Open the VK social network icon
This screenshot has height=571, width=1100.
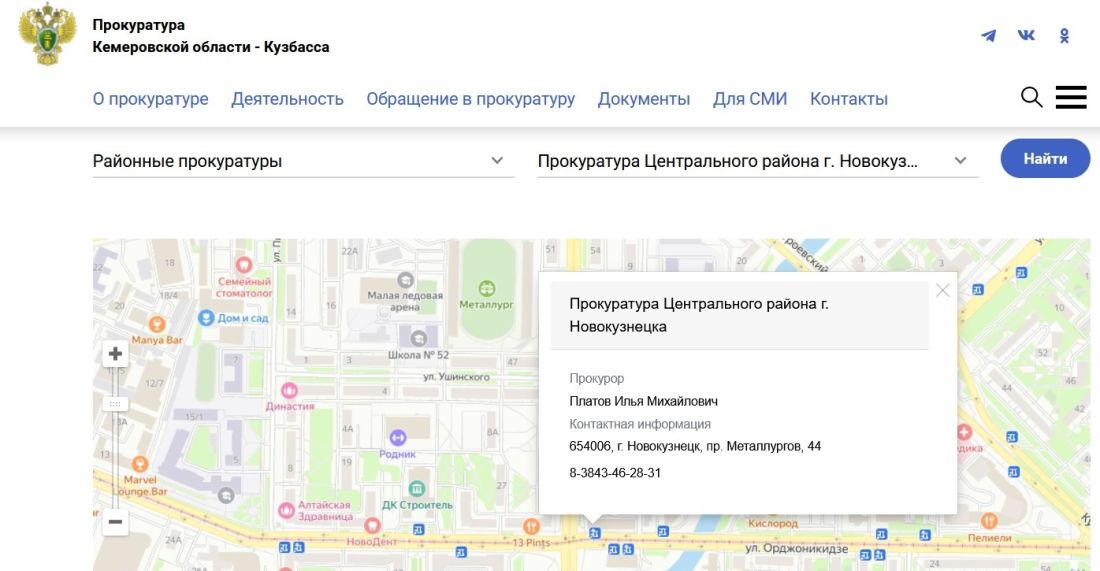point(1026,36)
